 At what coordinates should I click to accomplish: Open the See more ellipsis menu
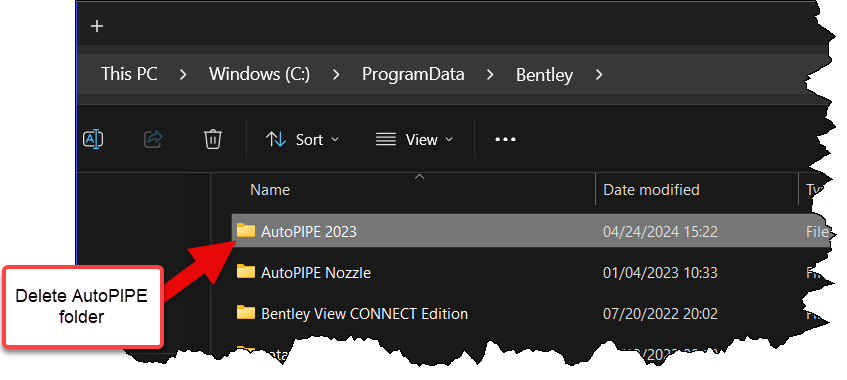pos(505,139)
